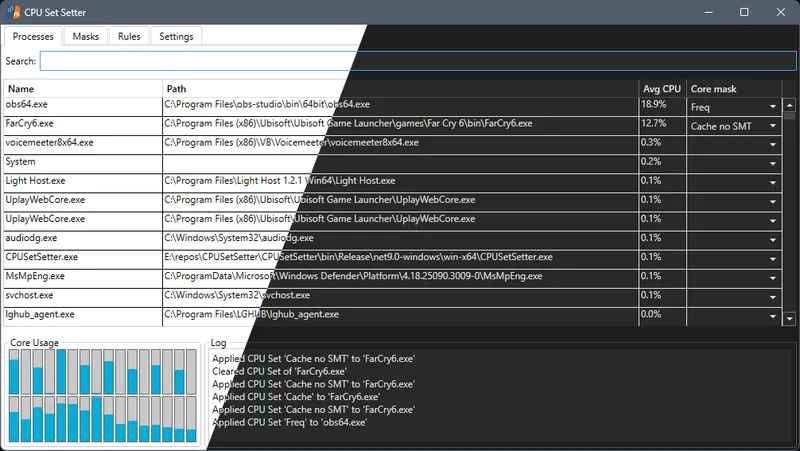800x451 pixels.
Task: Minimize the CPU Set Setter window
Action: [708, 12]
